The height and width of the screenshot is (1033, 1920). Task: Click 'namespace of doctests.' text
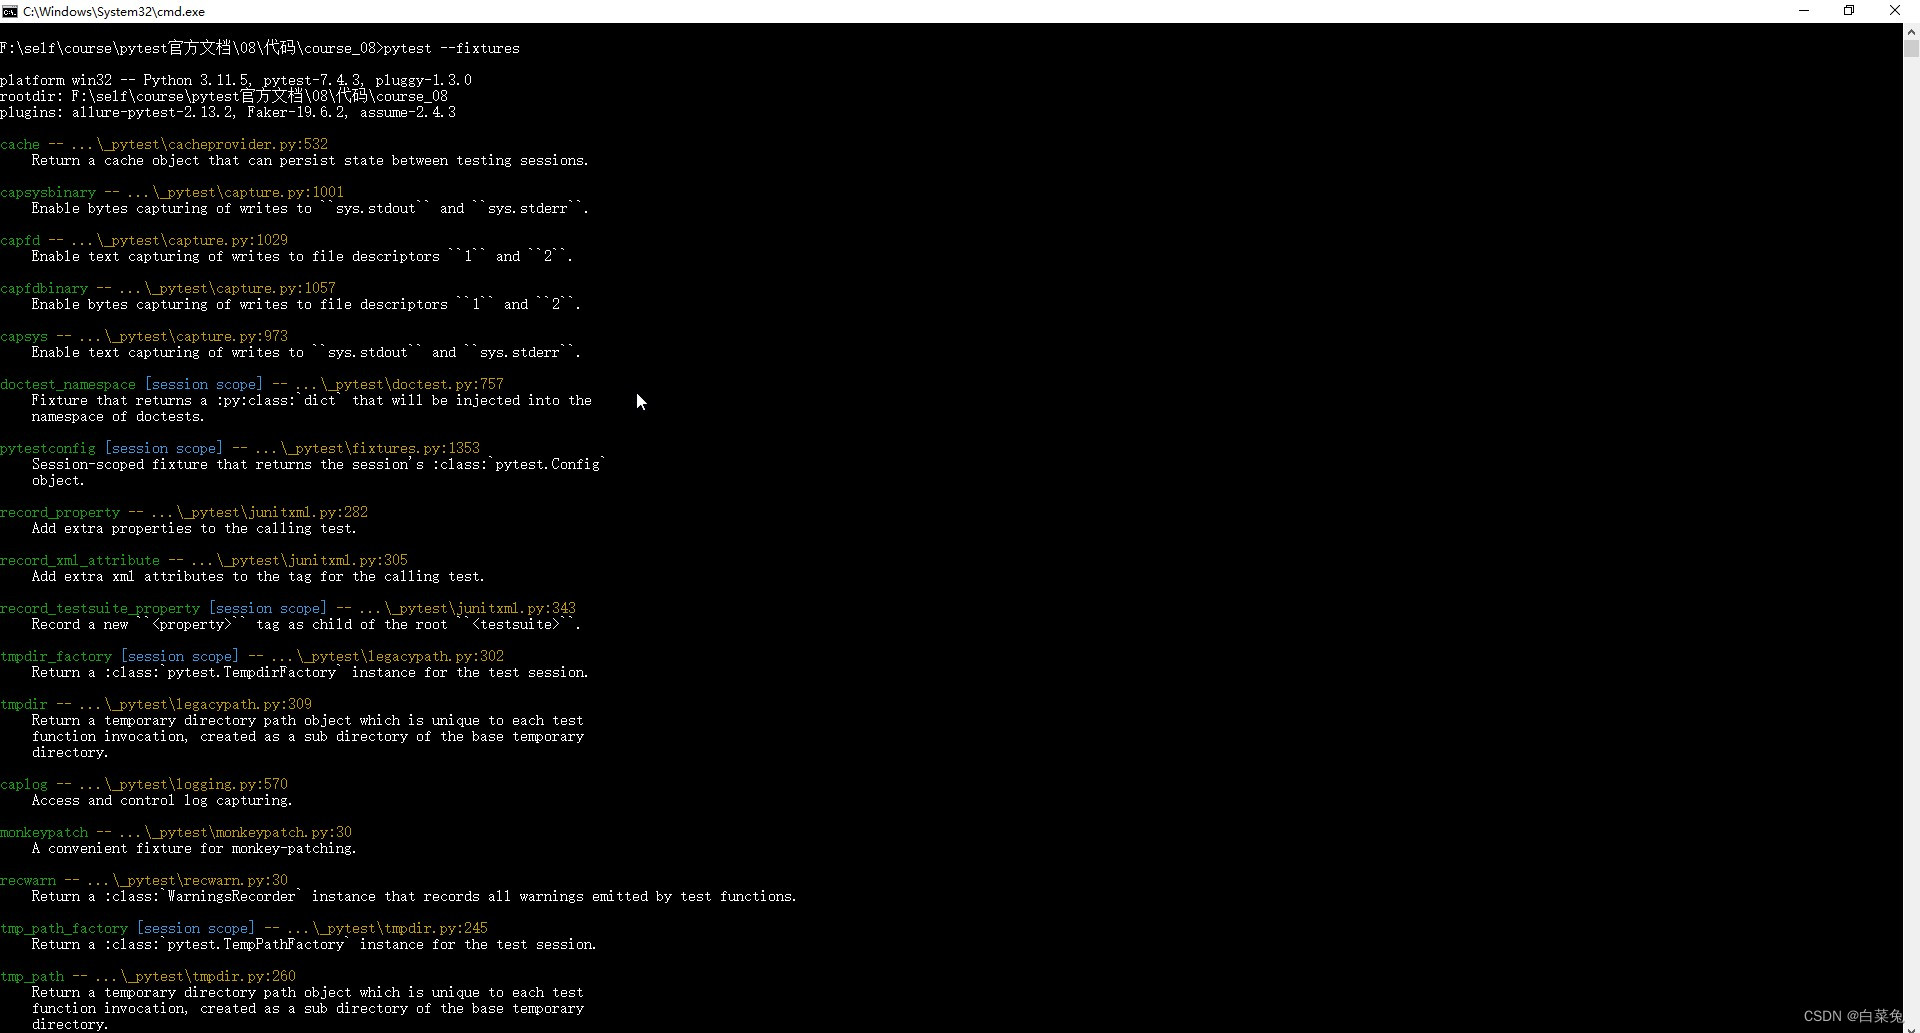[x=118, y=416]
